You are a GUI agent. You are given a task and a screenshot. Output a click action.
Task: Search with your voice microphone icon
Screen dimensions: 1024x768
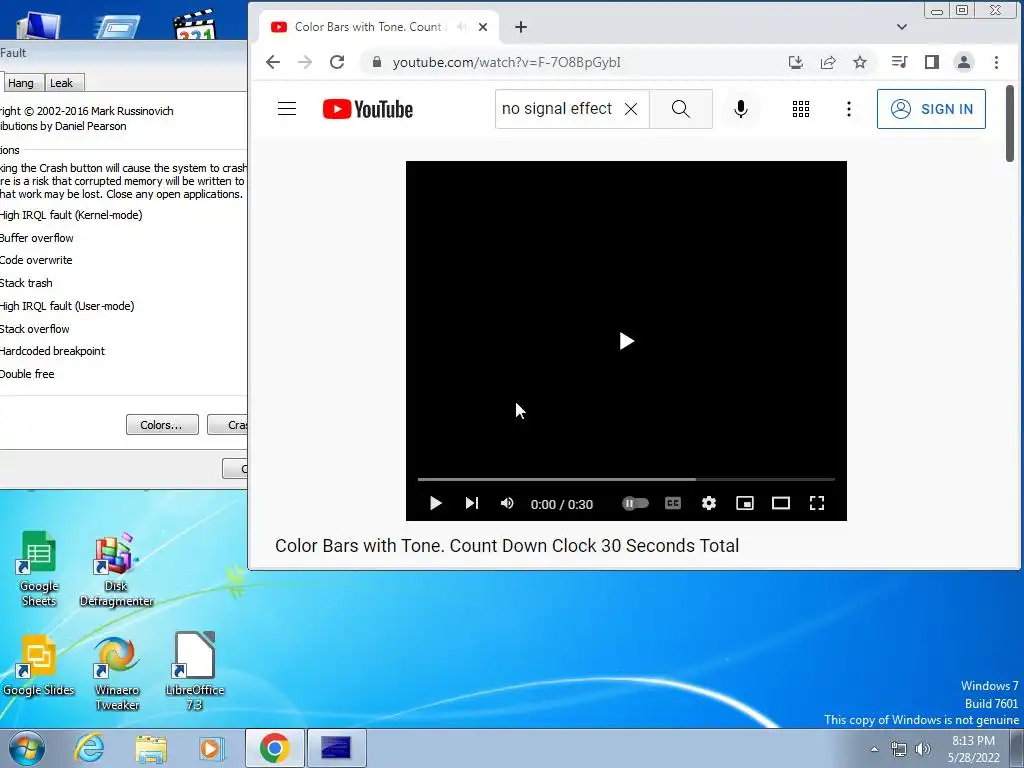click(741, 109)
